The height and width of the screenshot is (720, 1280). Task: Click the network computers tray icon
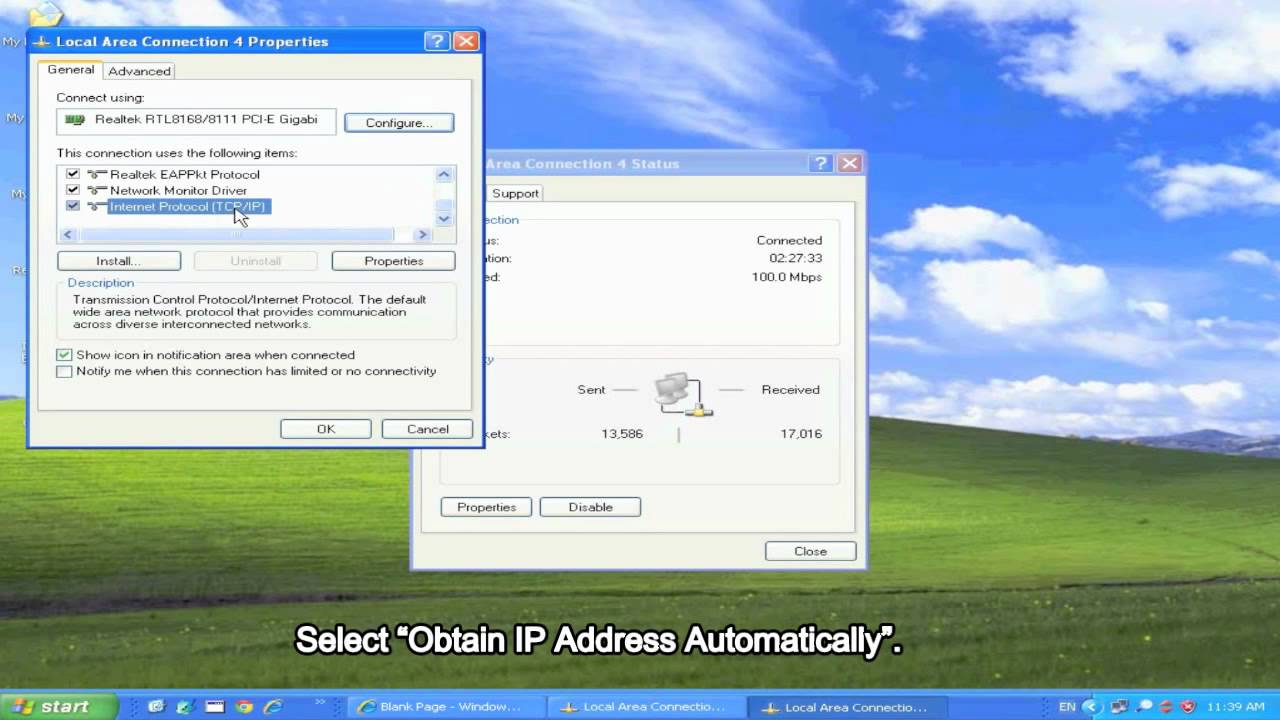coord(1121,706)
